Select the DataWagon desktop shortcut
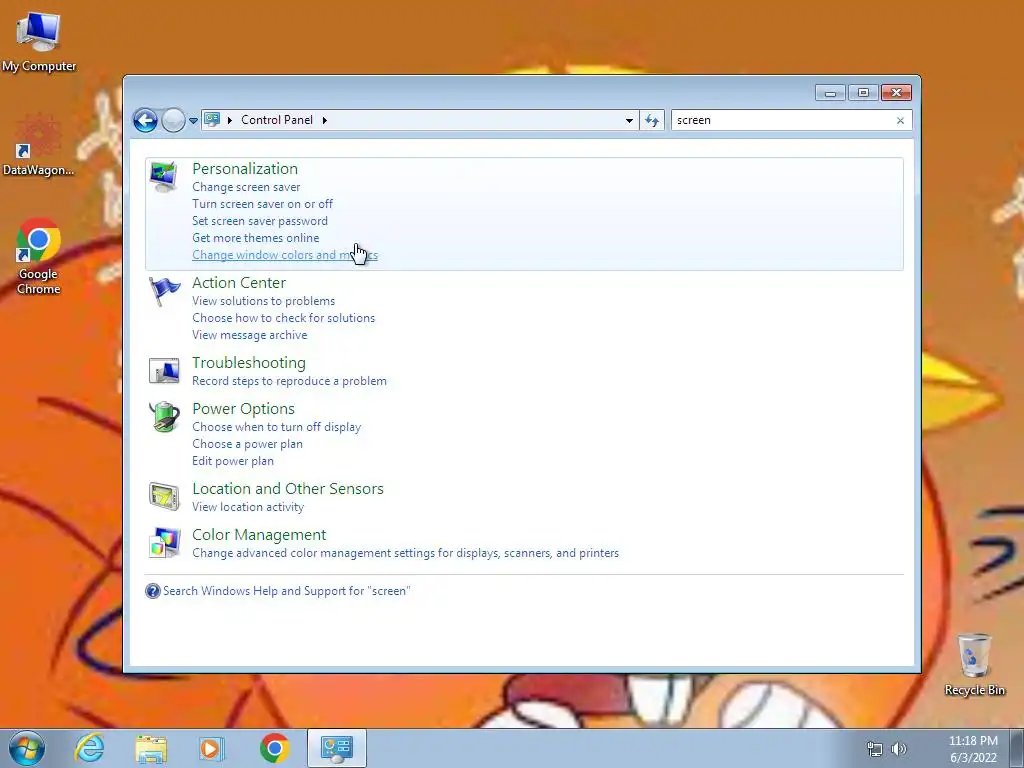1024x768 pixels. click(x=39, y=145)
